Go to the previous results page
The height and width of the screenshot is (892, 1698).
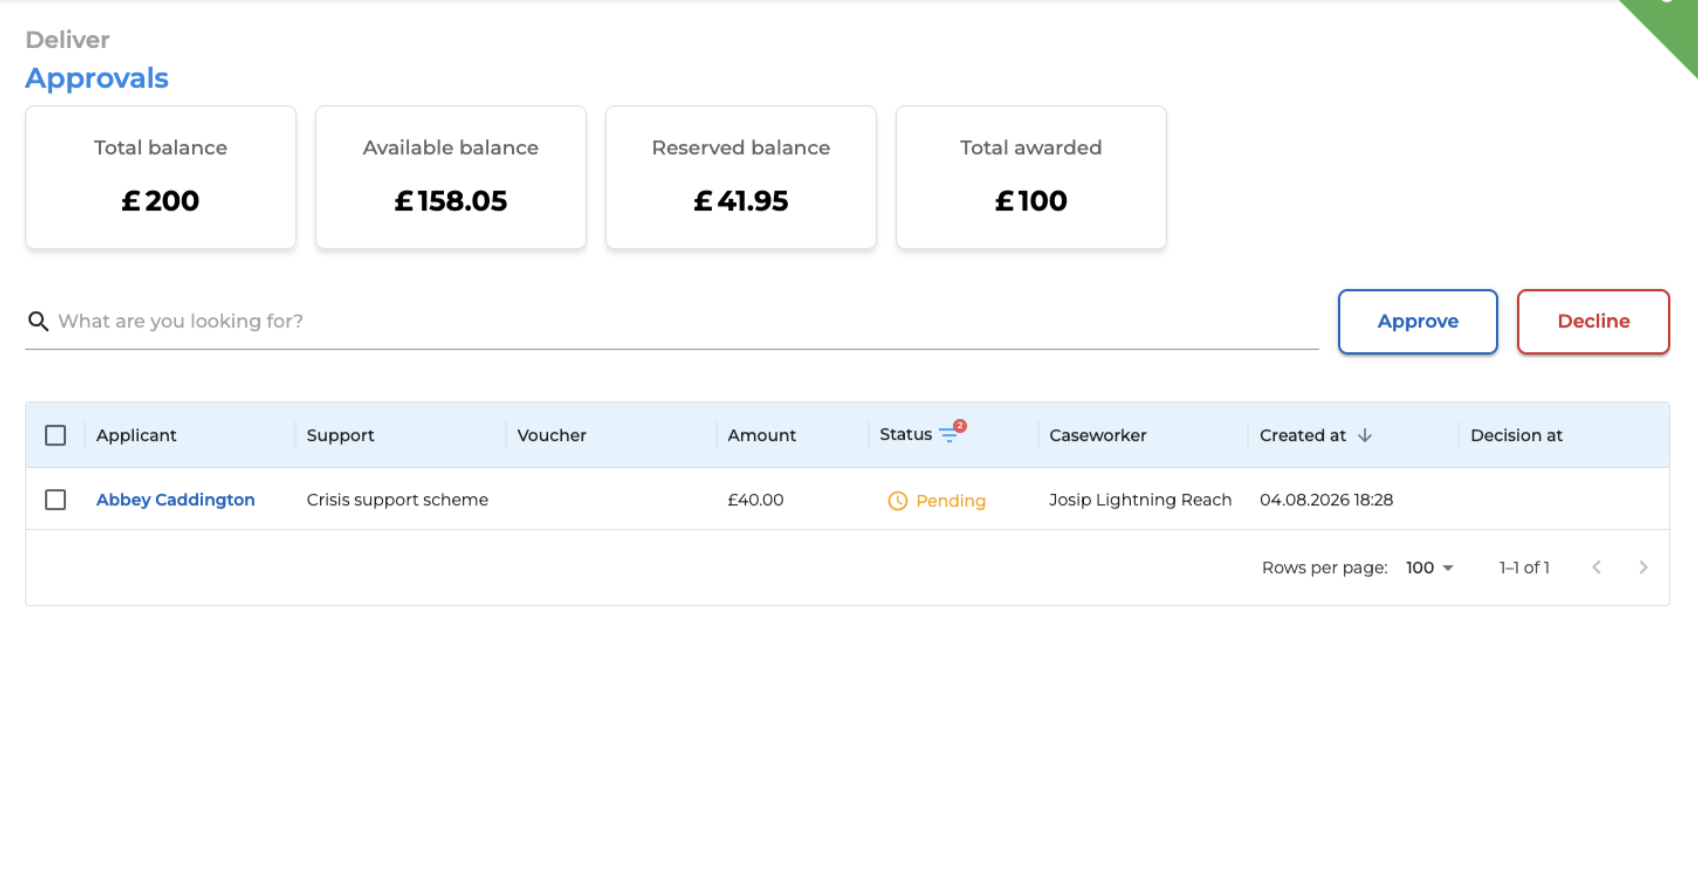[1597, 567]
